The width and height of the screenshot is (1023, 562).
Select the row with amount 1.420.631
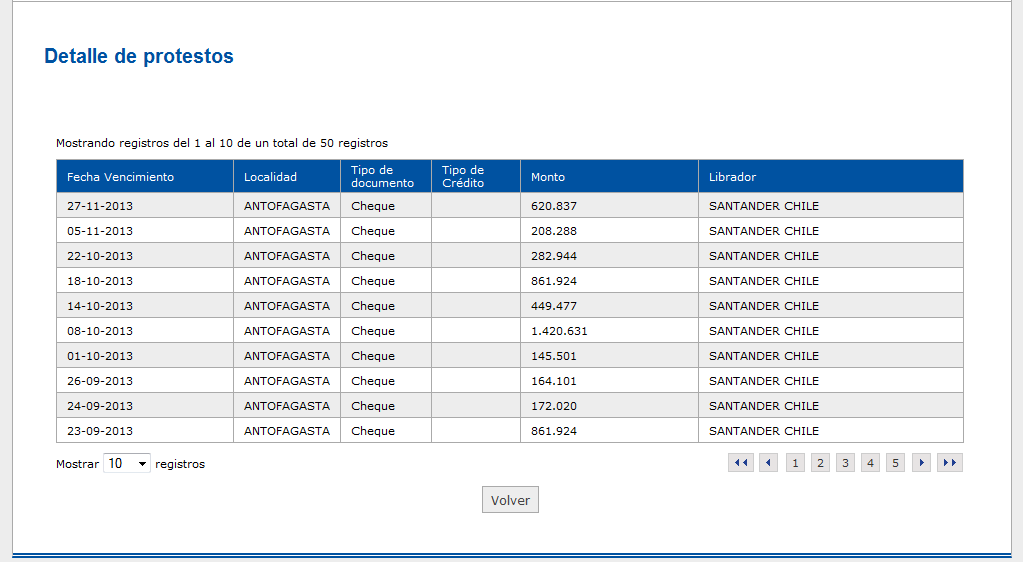coord(510,331)
